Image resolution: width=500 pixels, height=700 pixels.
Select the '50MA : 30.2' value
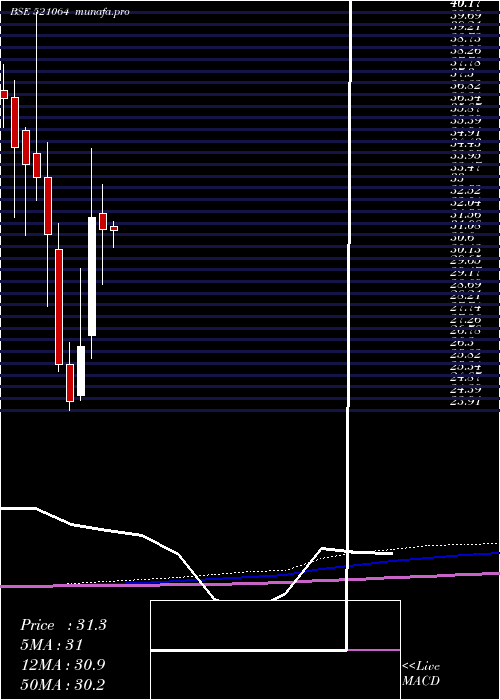[63, 685]
